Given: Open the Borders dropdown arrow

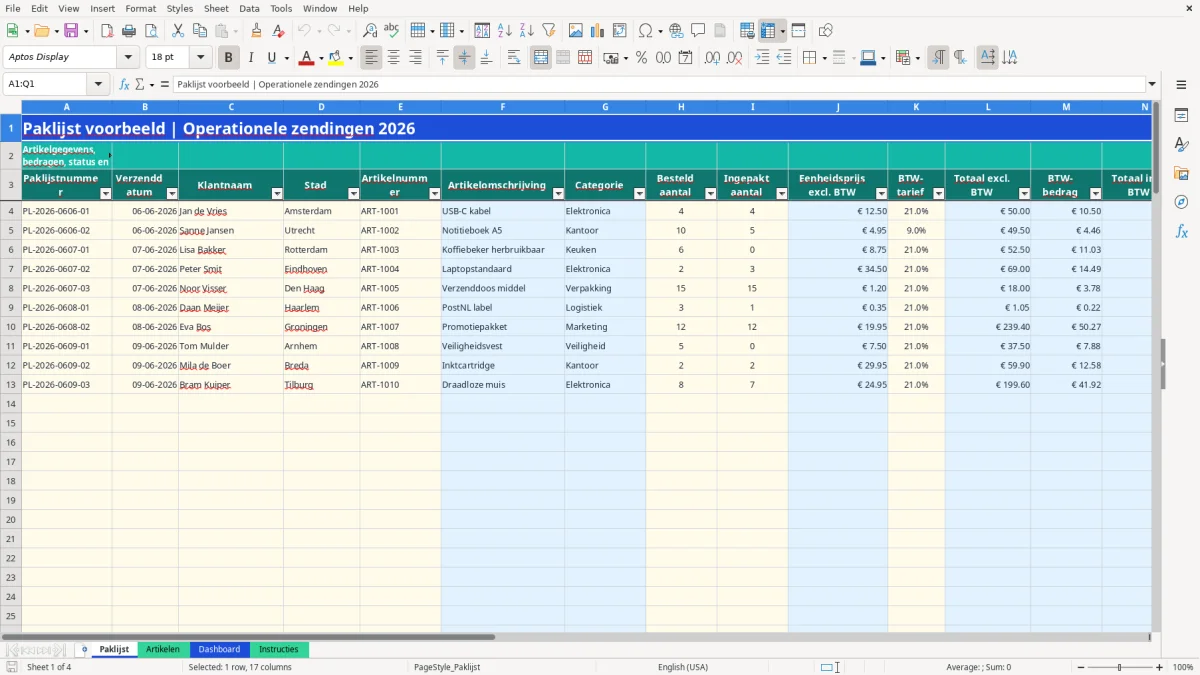Looking at the screenshot, I should pos(825,58).
